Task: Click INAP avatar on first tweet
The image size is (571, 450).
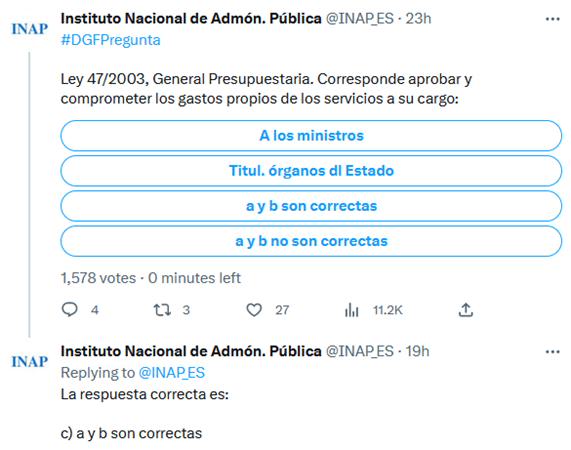Action: pyautogui.click(x=29, y=29)
